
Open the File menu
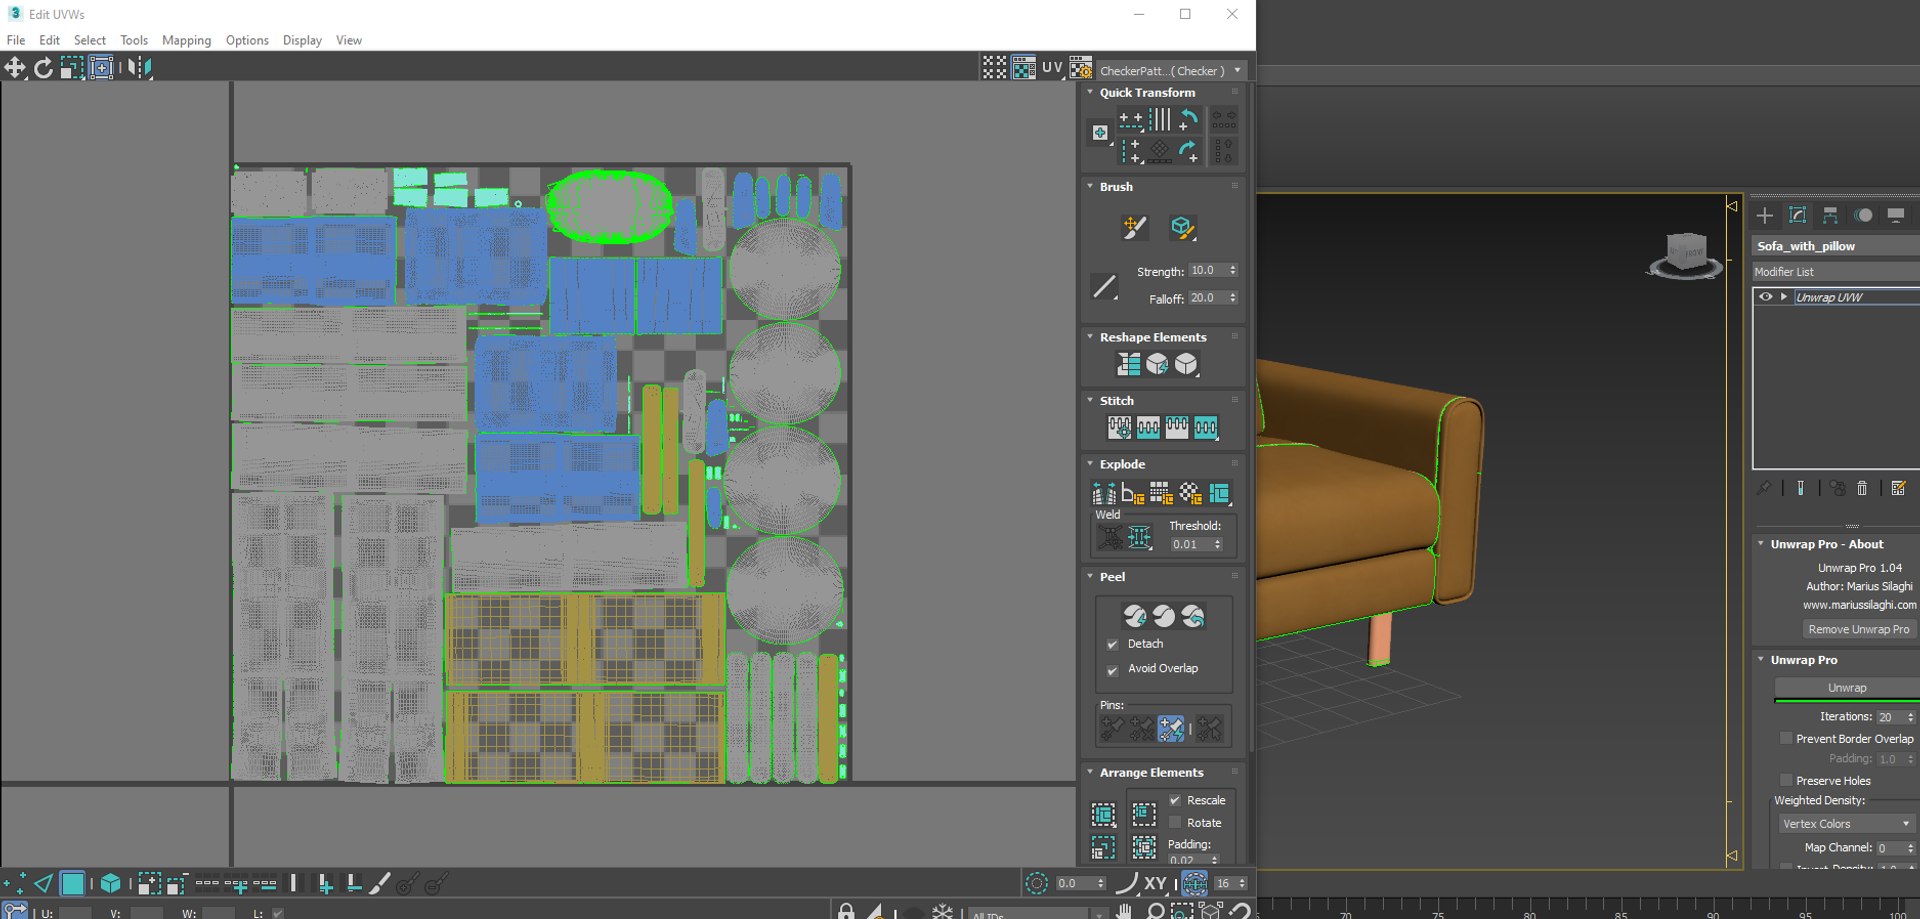click(x=16, y=40)
